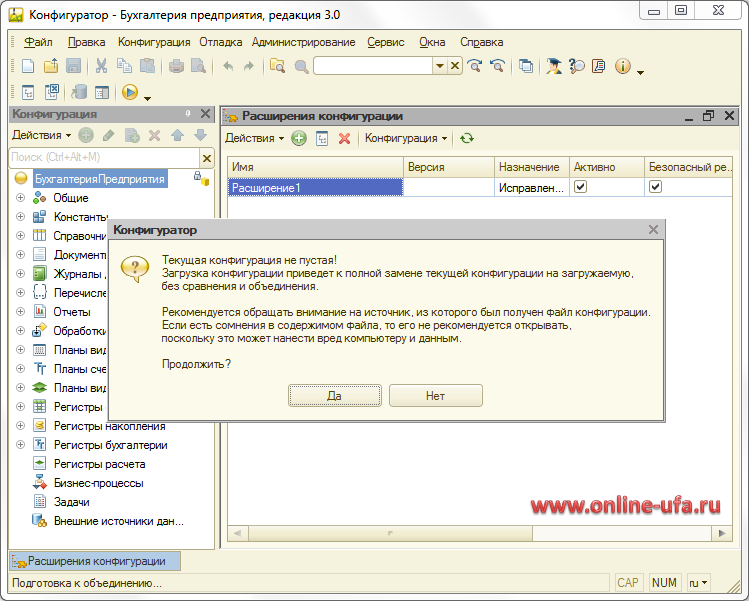Switch to Расширения конфигурации bottom tab
The height and width of the screenshot is (601, 749).
[x=95, y=561]
